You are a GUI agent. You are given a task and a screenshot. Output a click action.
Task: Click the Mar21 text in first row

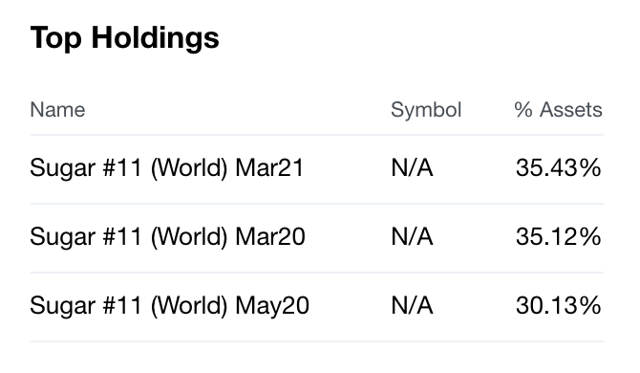(x=270, y=168)
